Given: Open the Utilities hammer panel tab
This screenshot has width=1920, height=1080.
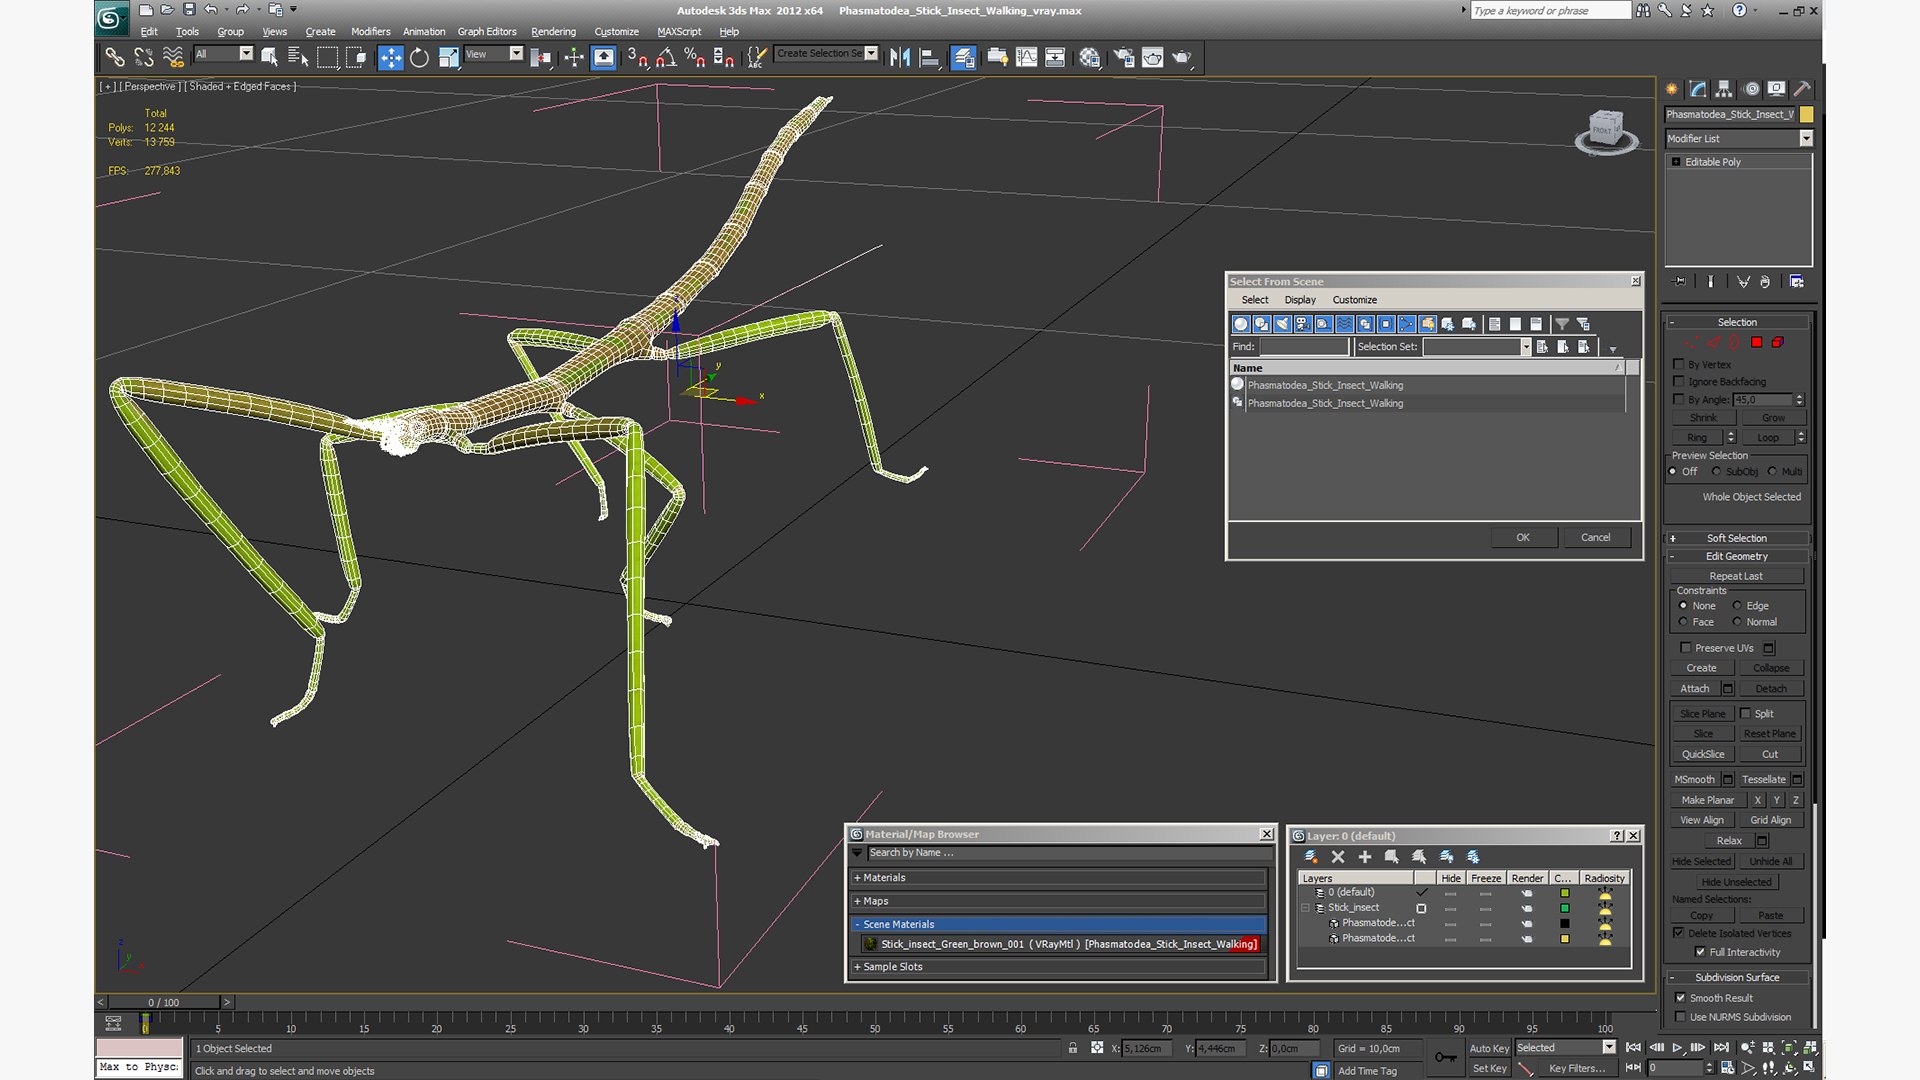Looking at the screenshot, I should pos(1802,89).
